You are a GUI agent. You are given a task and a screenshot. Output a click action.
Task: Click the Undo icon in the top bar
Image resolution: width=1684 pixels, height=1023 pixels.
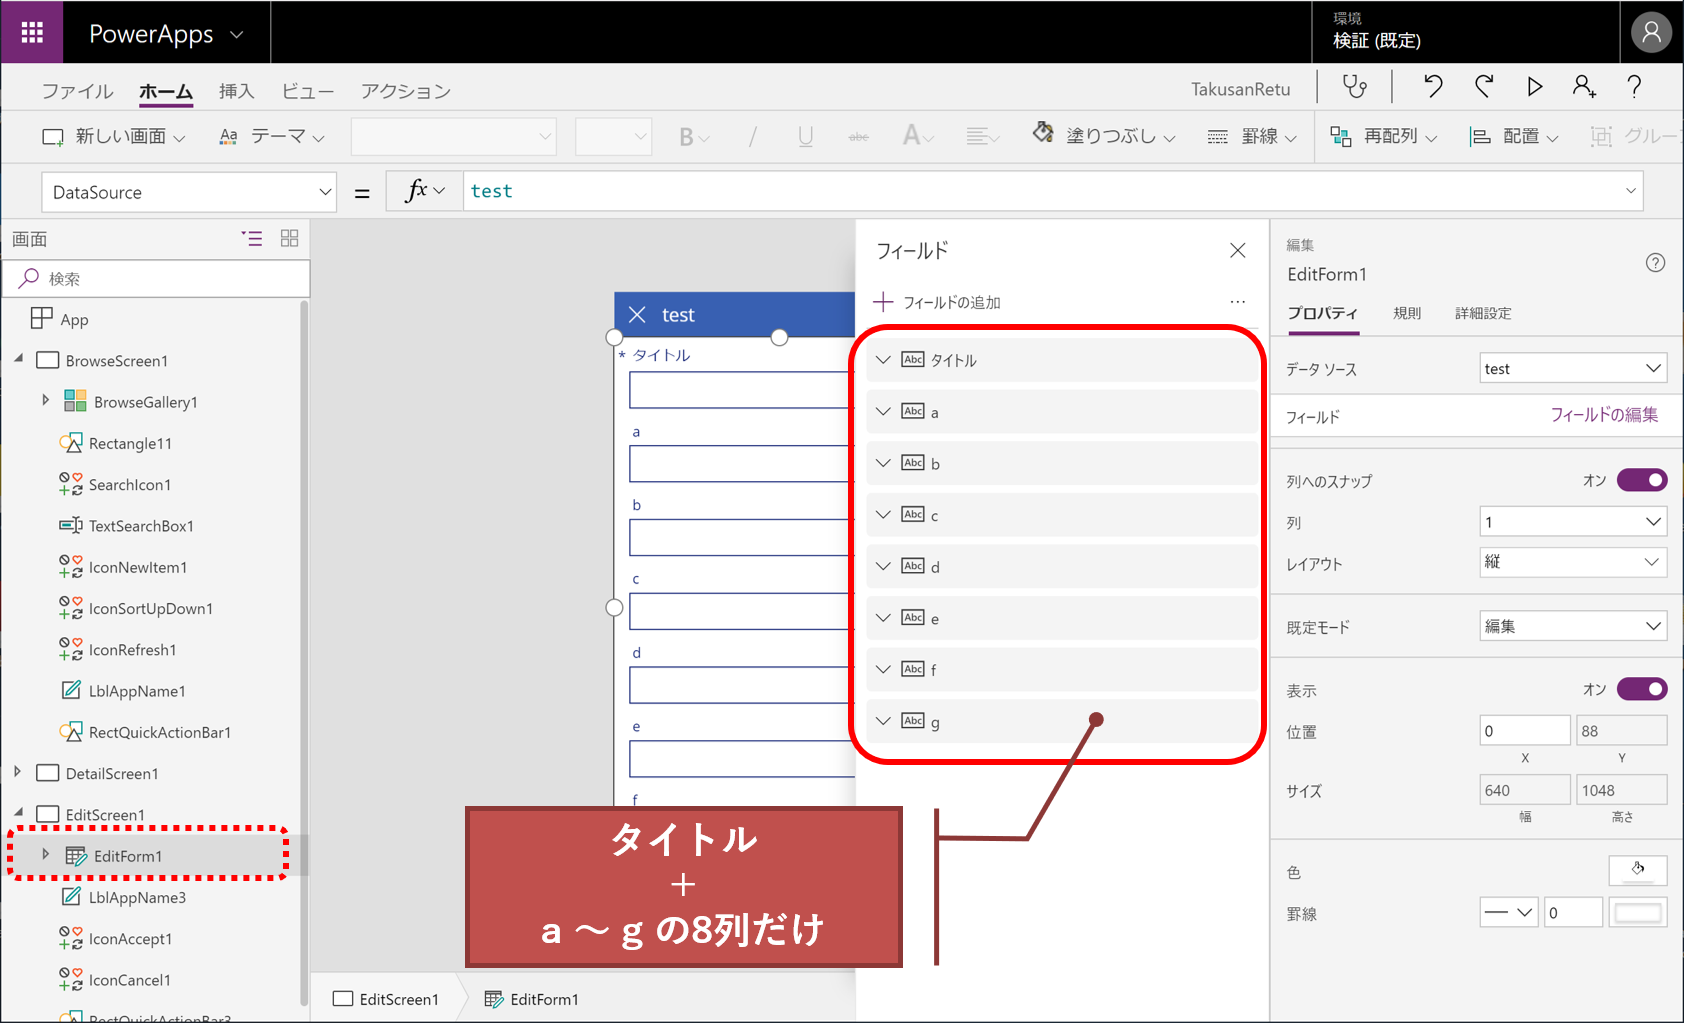[x=1432, y=87]
